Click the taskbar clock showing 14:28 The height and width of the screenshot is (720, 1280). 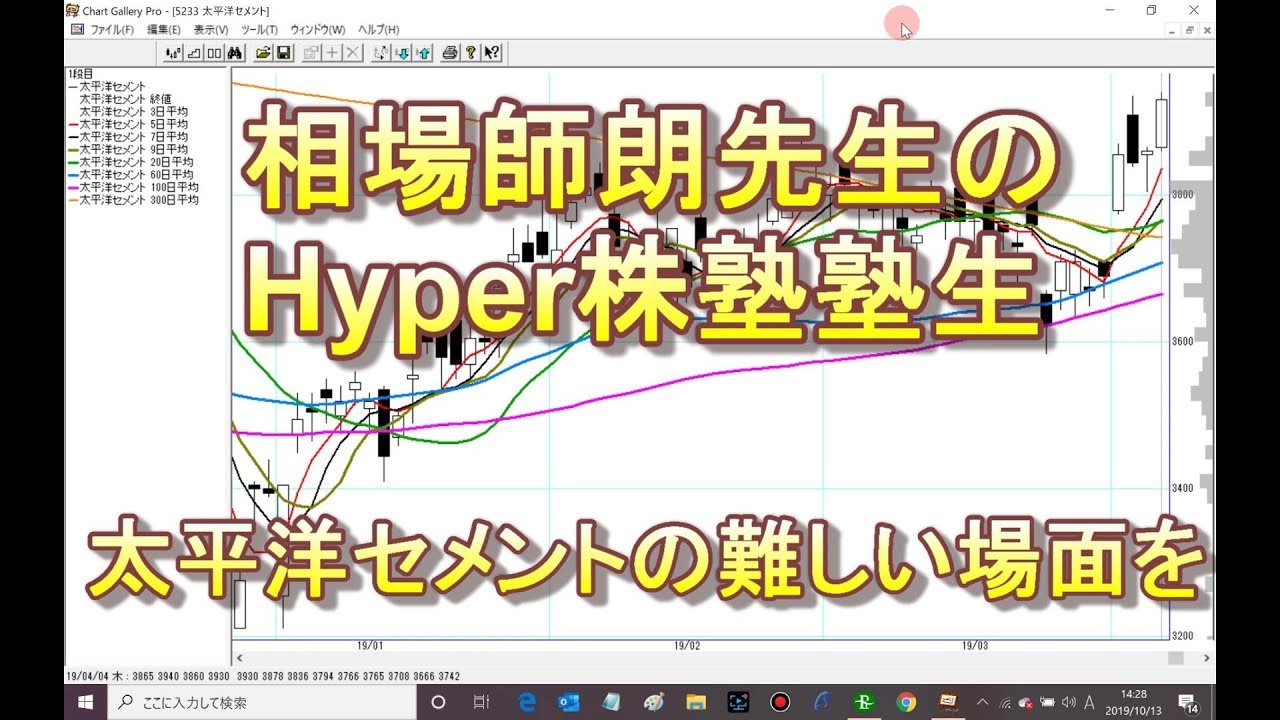(x=1134, y=702)
